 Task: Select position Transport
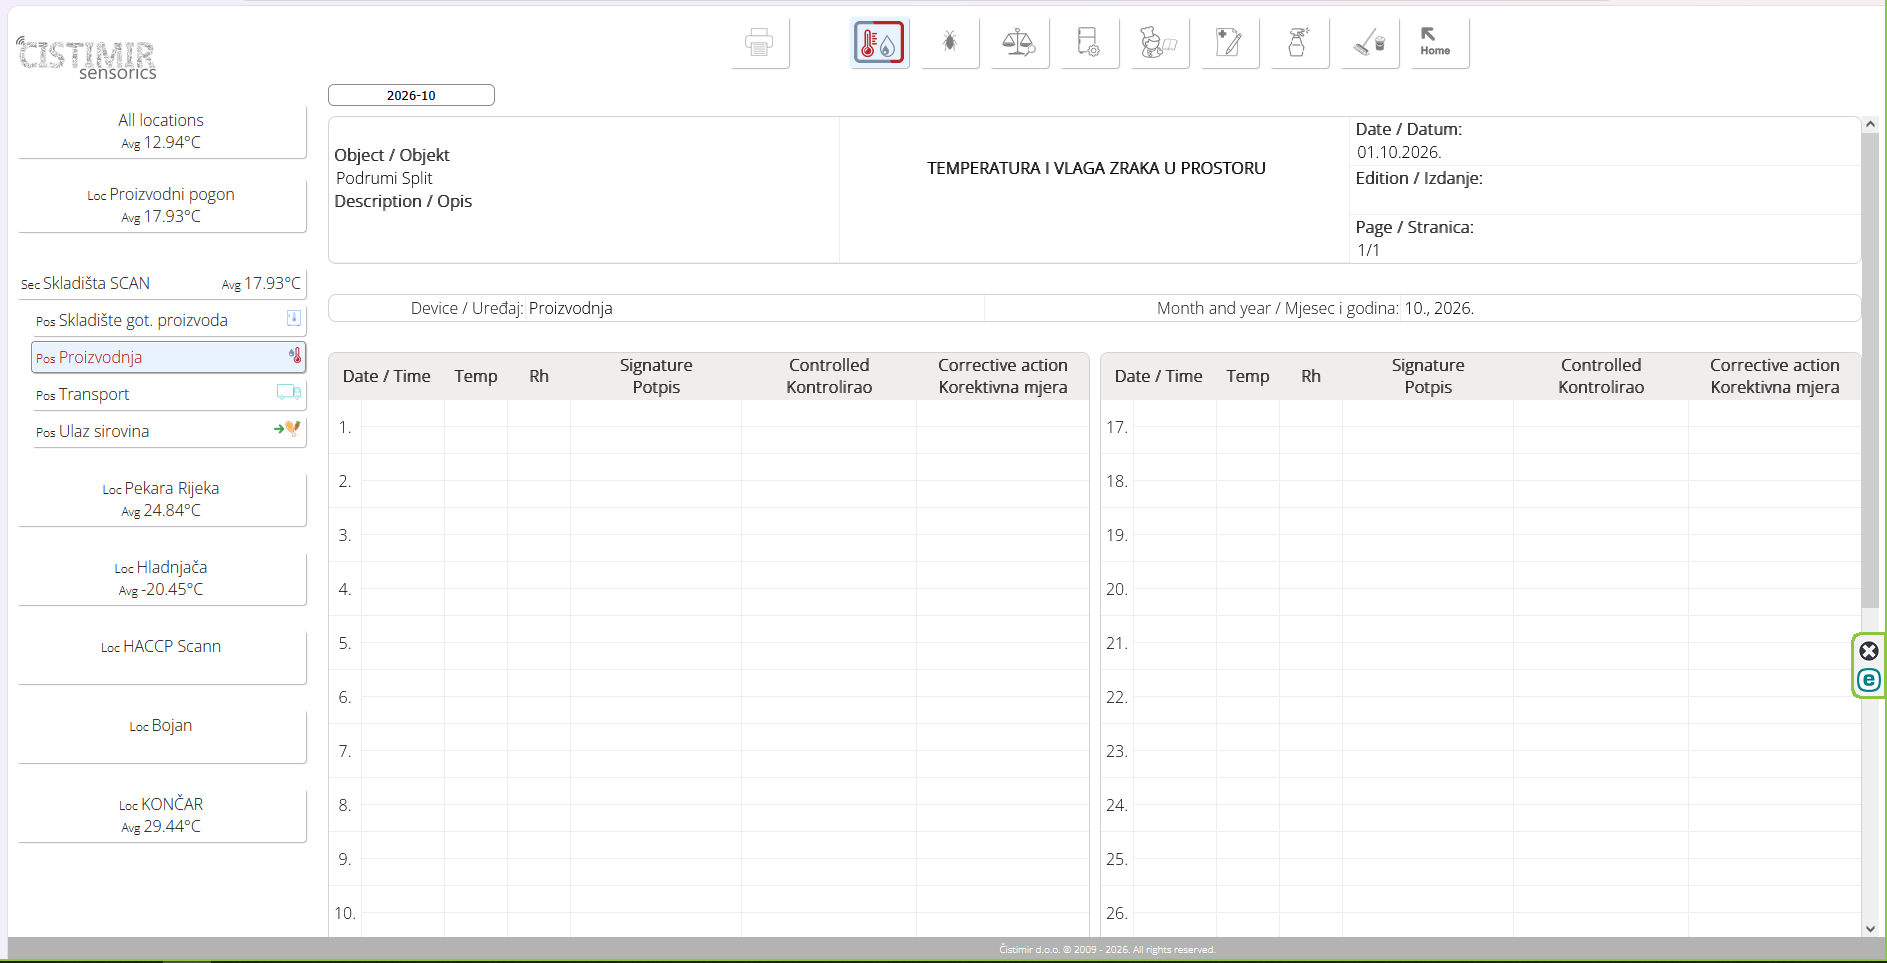[x=168, y=394]
